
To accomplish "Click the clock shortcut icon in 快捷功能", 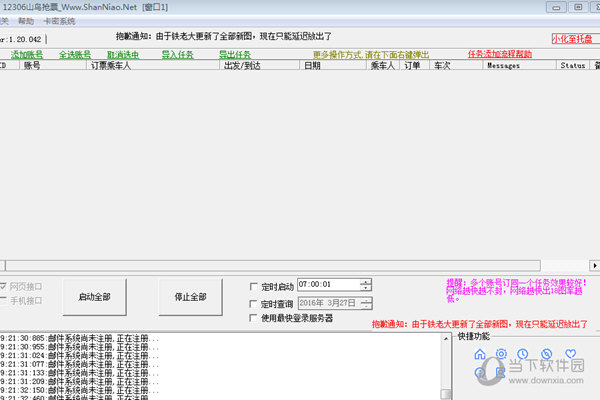I will 523,354.
